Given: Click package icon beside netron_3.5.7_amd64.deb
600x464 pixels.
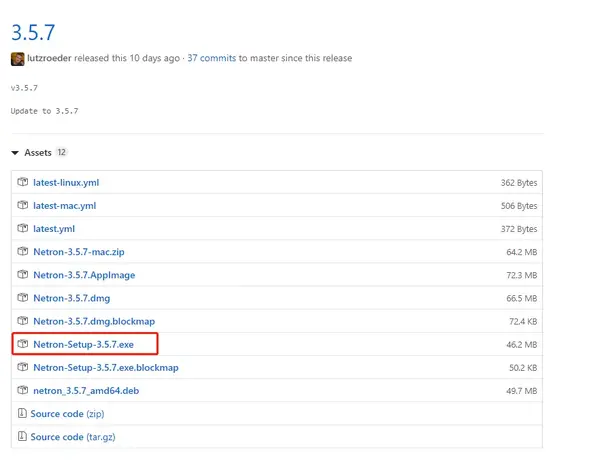Looking at the screenshot, I should pos(23,391).
